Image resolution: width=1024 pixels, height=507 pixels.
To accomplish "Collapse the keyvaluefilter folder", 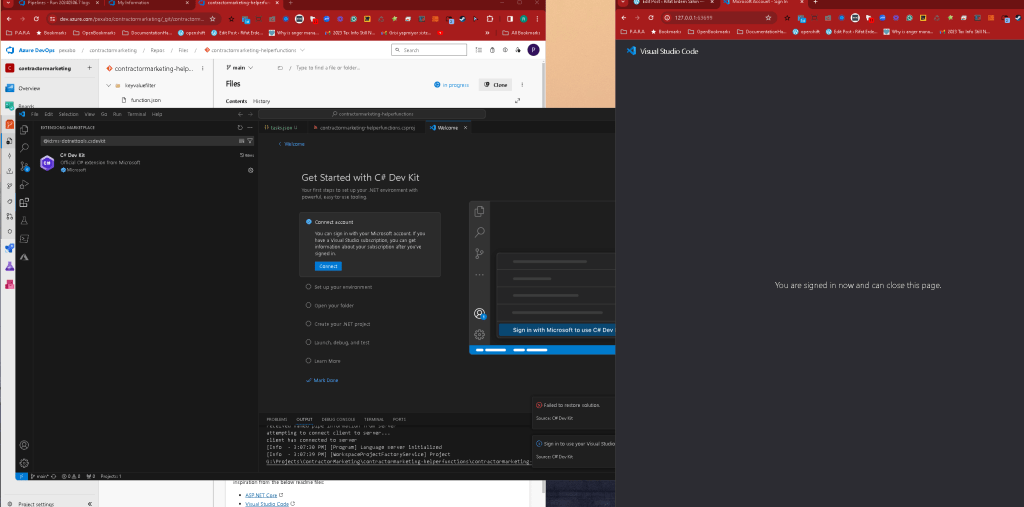I will (108, 85).
